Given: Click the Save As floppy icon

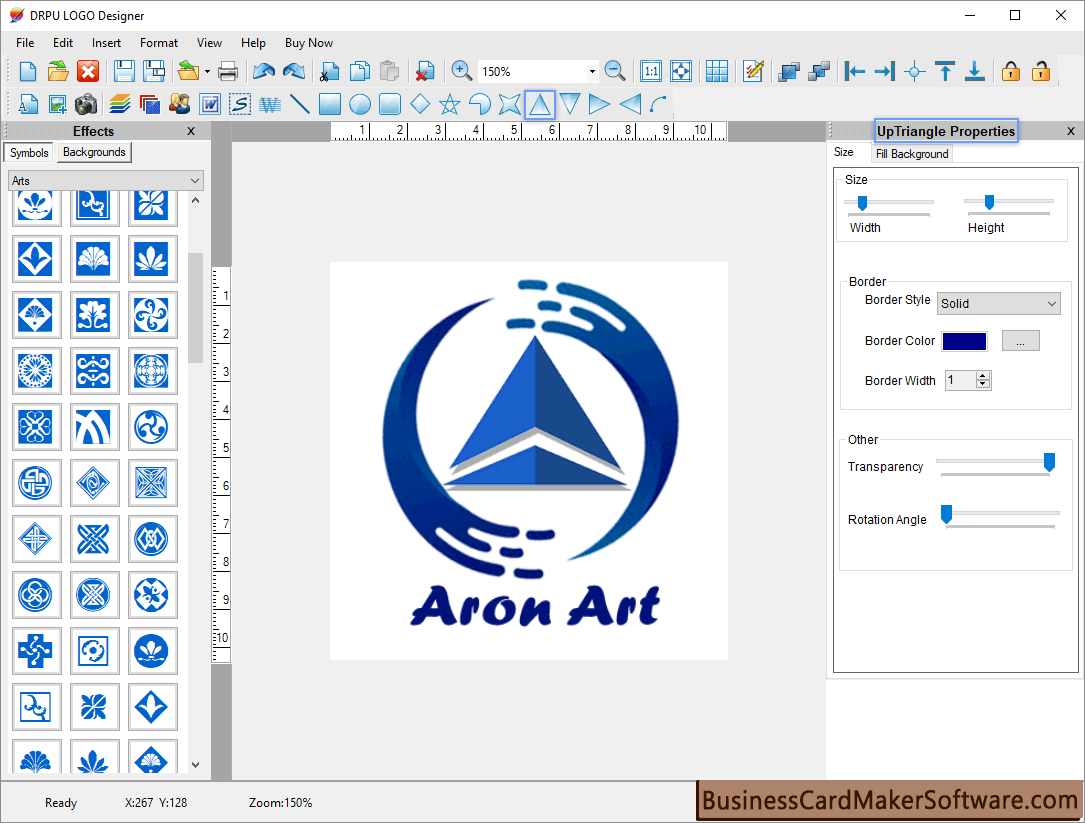Looking at the screenshot, I should pyautogui.click(x=154, y=71).
